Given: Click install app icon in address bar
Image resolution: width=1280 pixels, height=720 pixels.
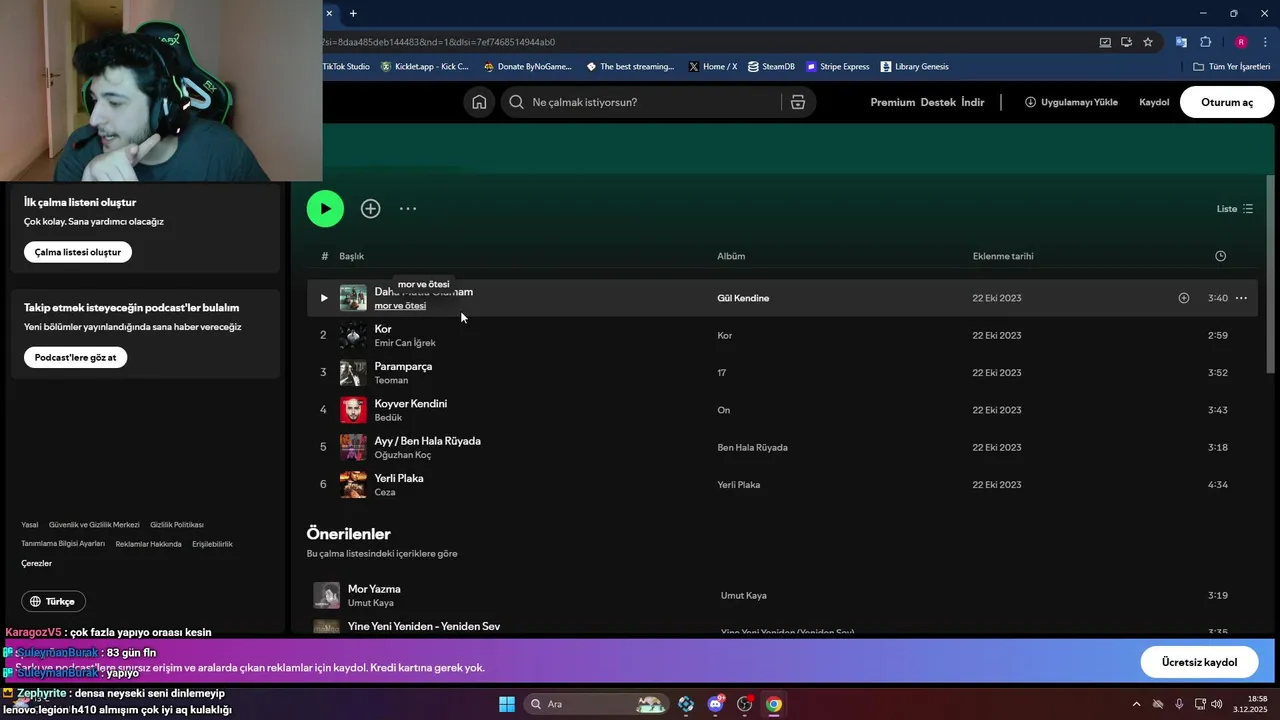Looking at the screenshot, I should 1126,42.
